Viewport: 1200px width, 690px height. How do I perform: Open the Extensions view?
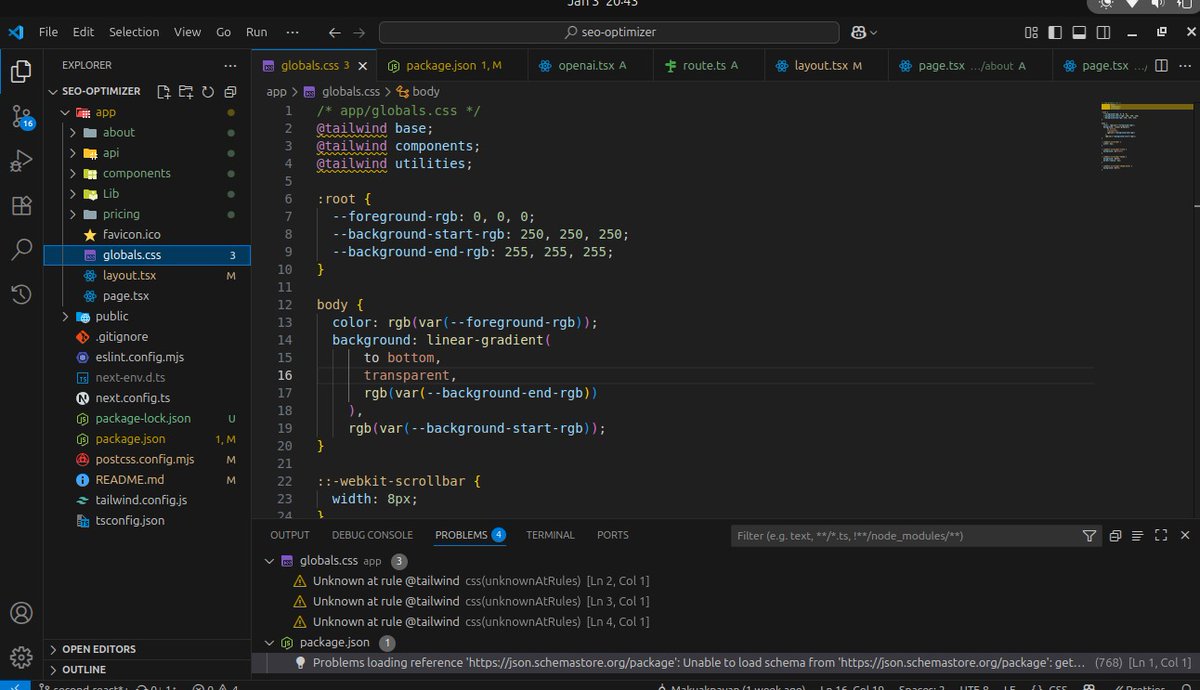point(21,205)
